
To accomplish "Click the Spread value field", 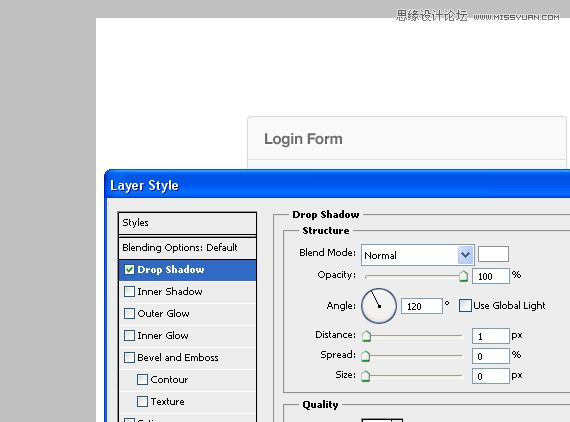I will [x=491, y=356].
